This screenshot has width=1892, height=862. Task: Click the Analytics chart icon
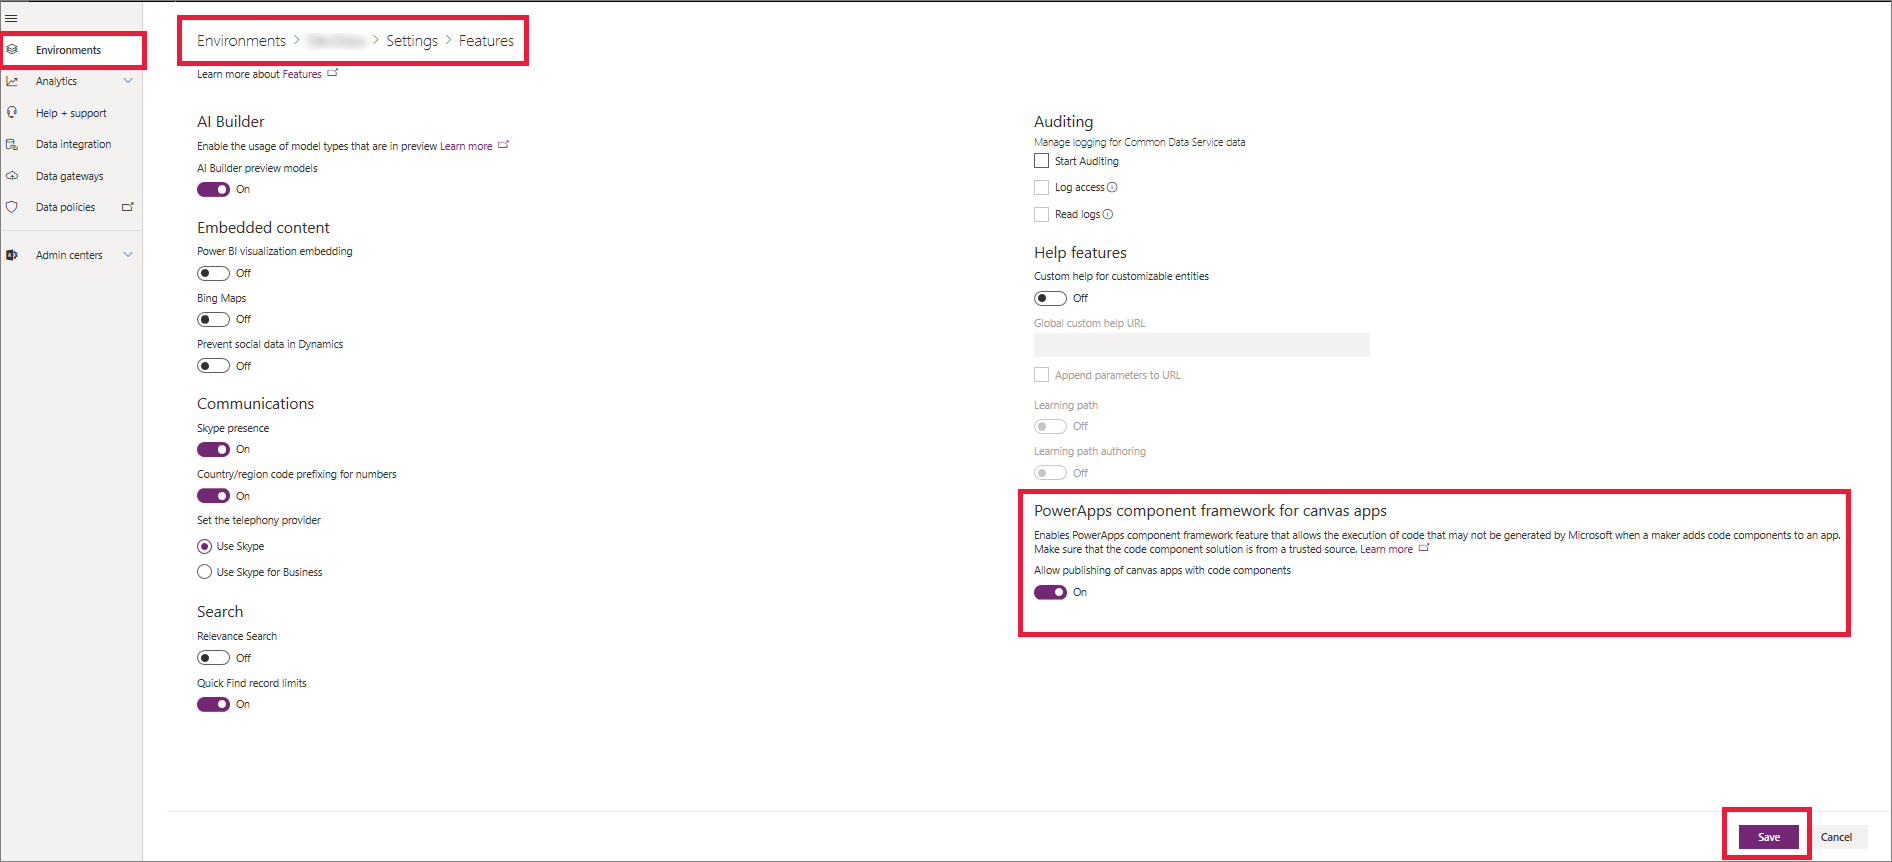click(x=12, y=81)
